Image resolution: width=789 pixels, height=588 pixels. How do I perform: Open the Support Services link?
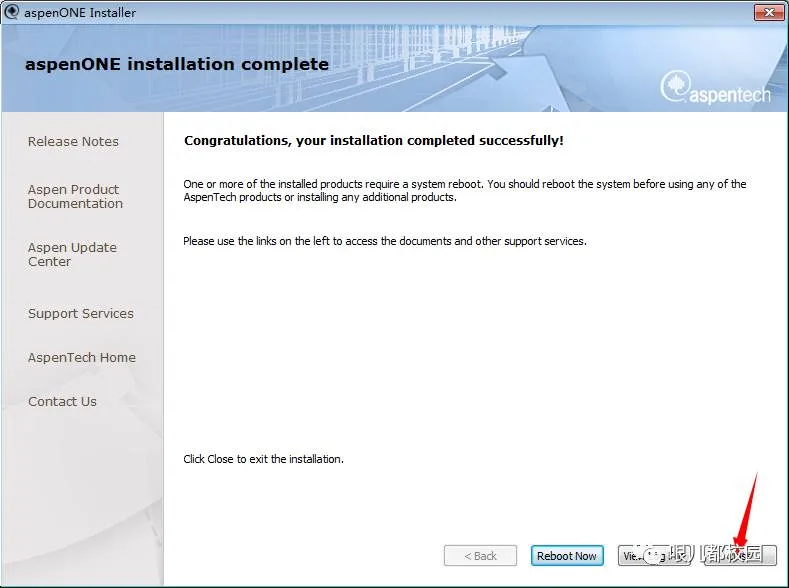81,313
